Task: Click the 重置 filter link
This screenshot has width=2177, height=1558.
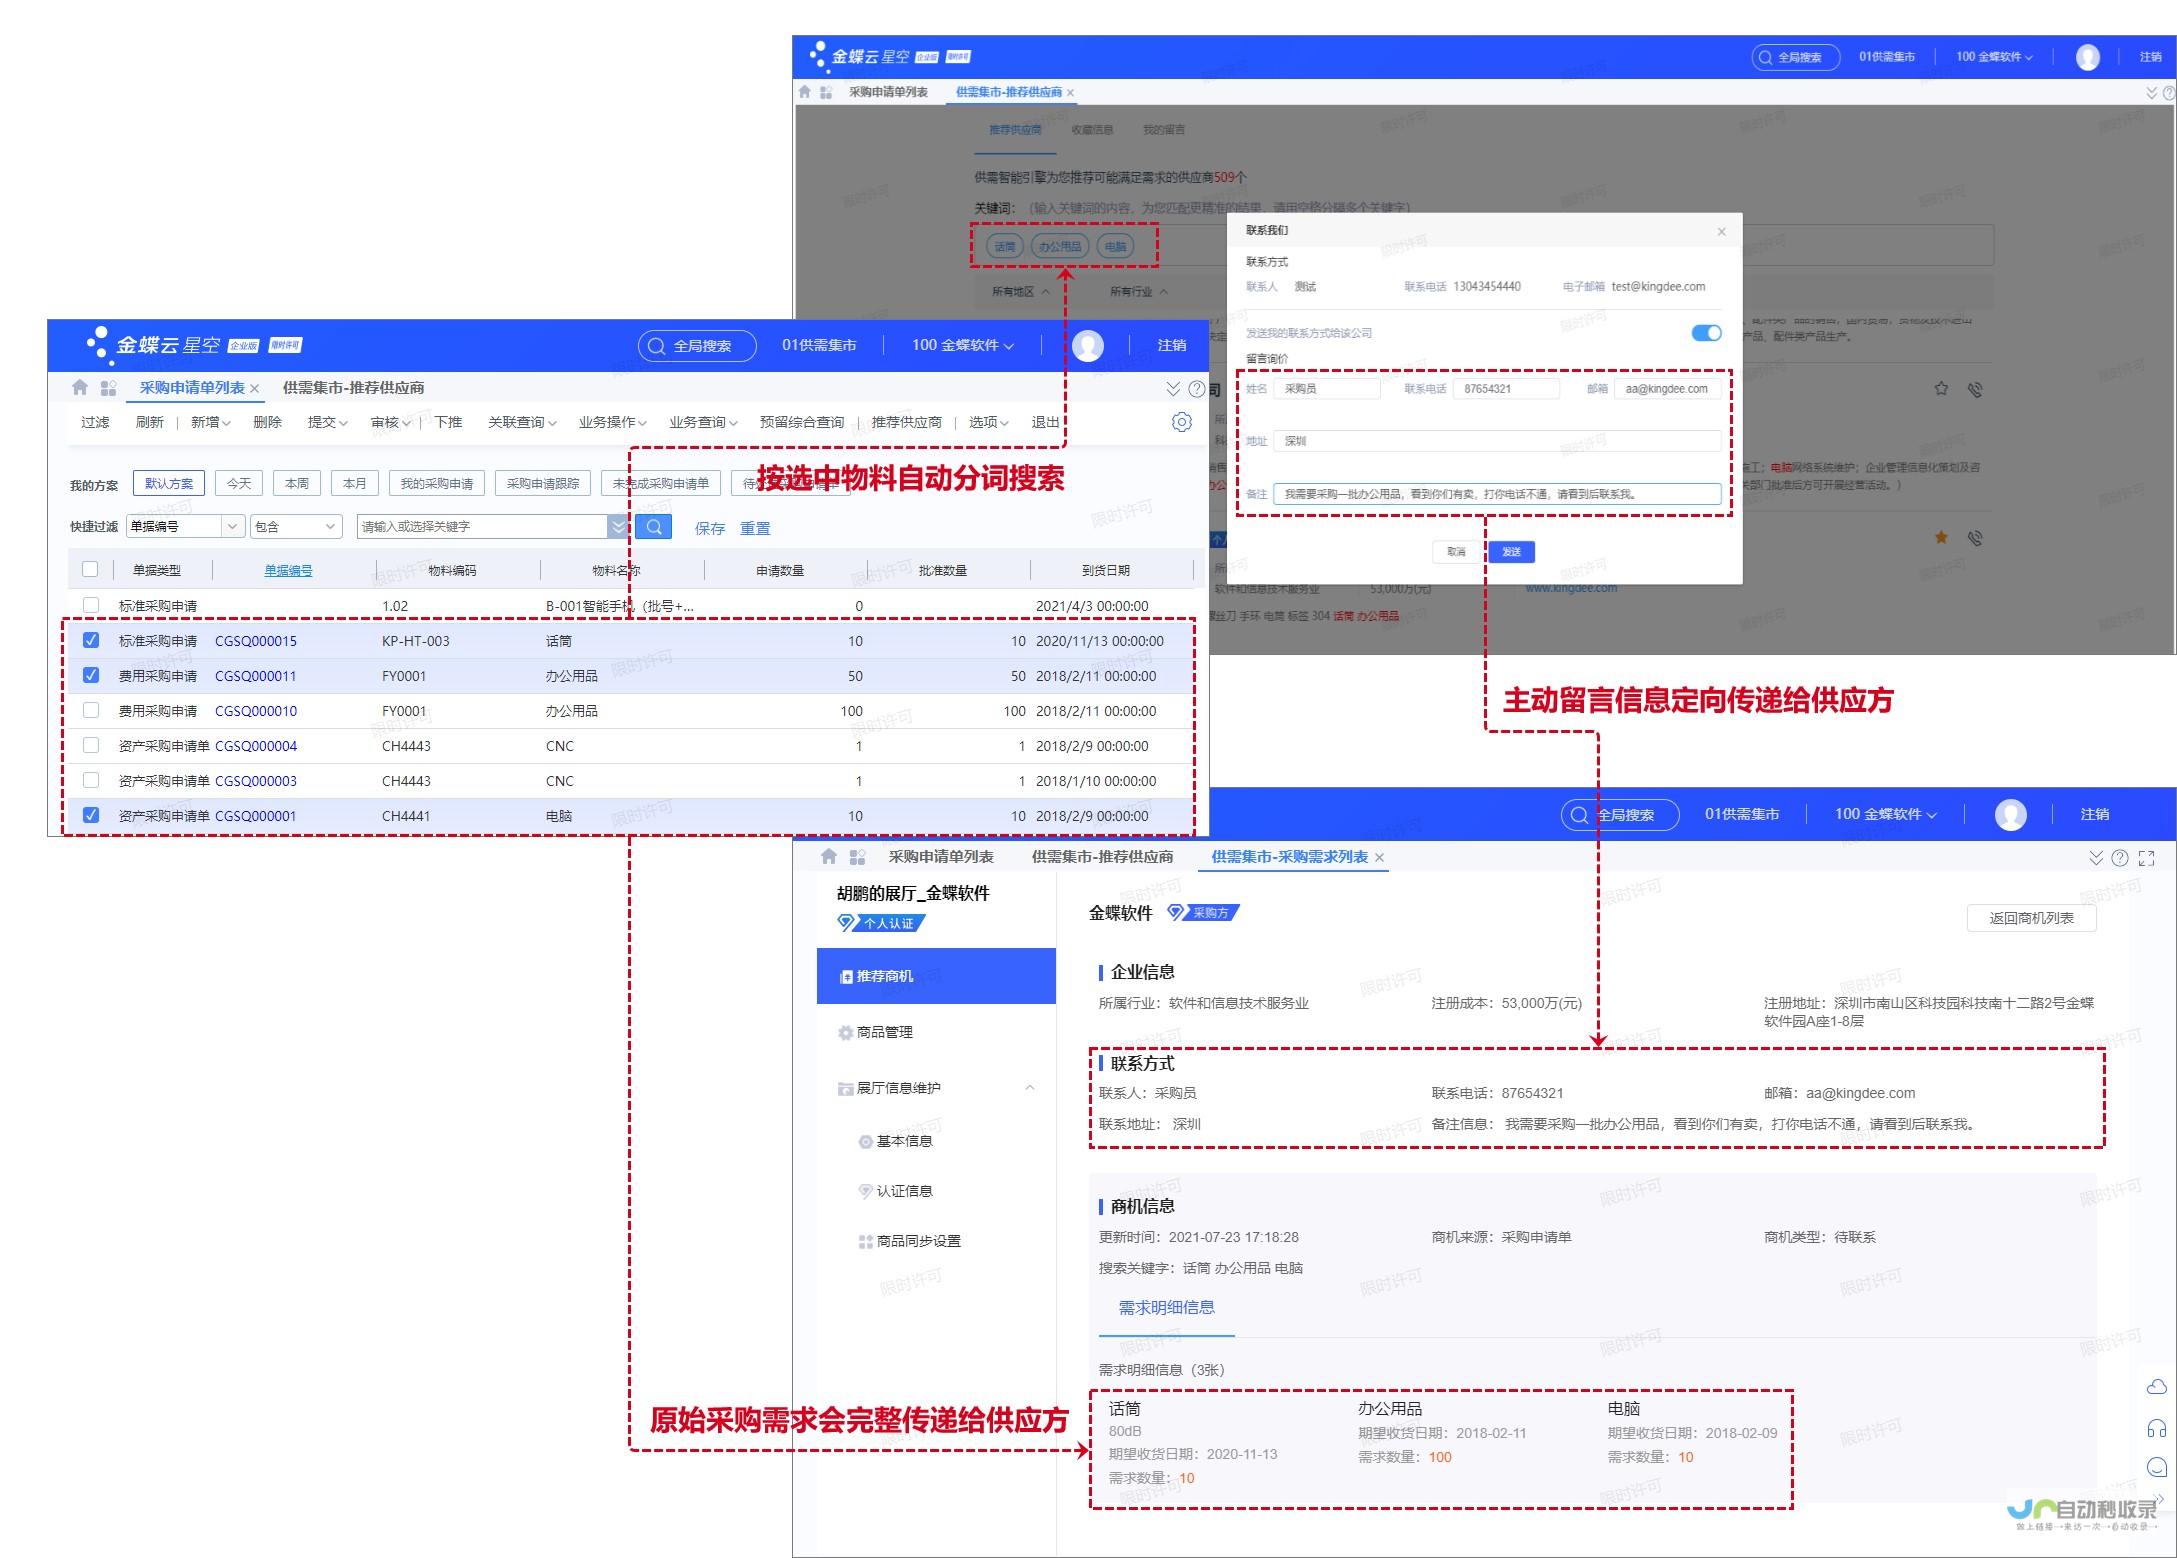Action: [x=755, y=528]
